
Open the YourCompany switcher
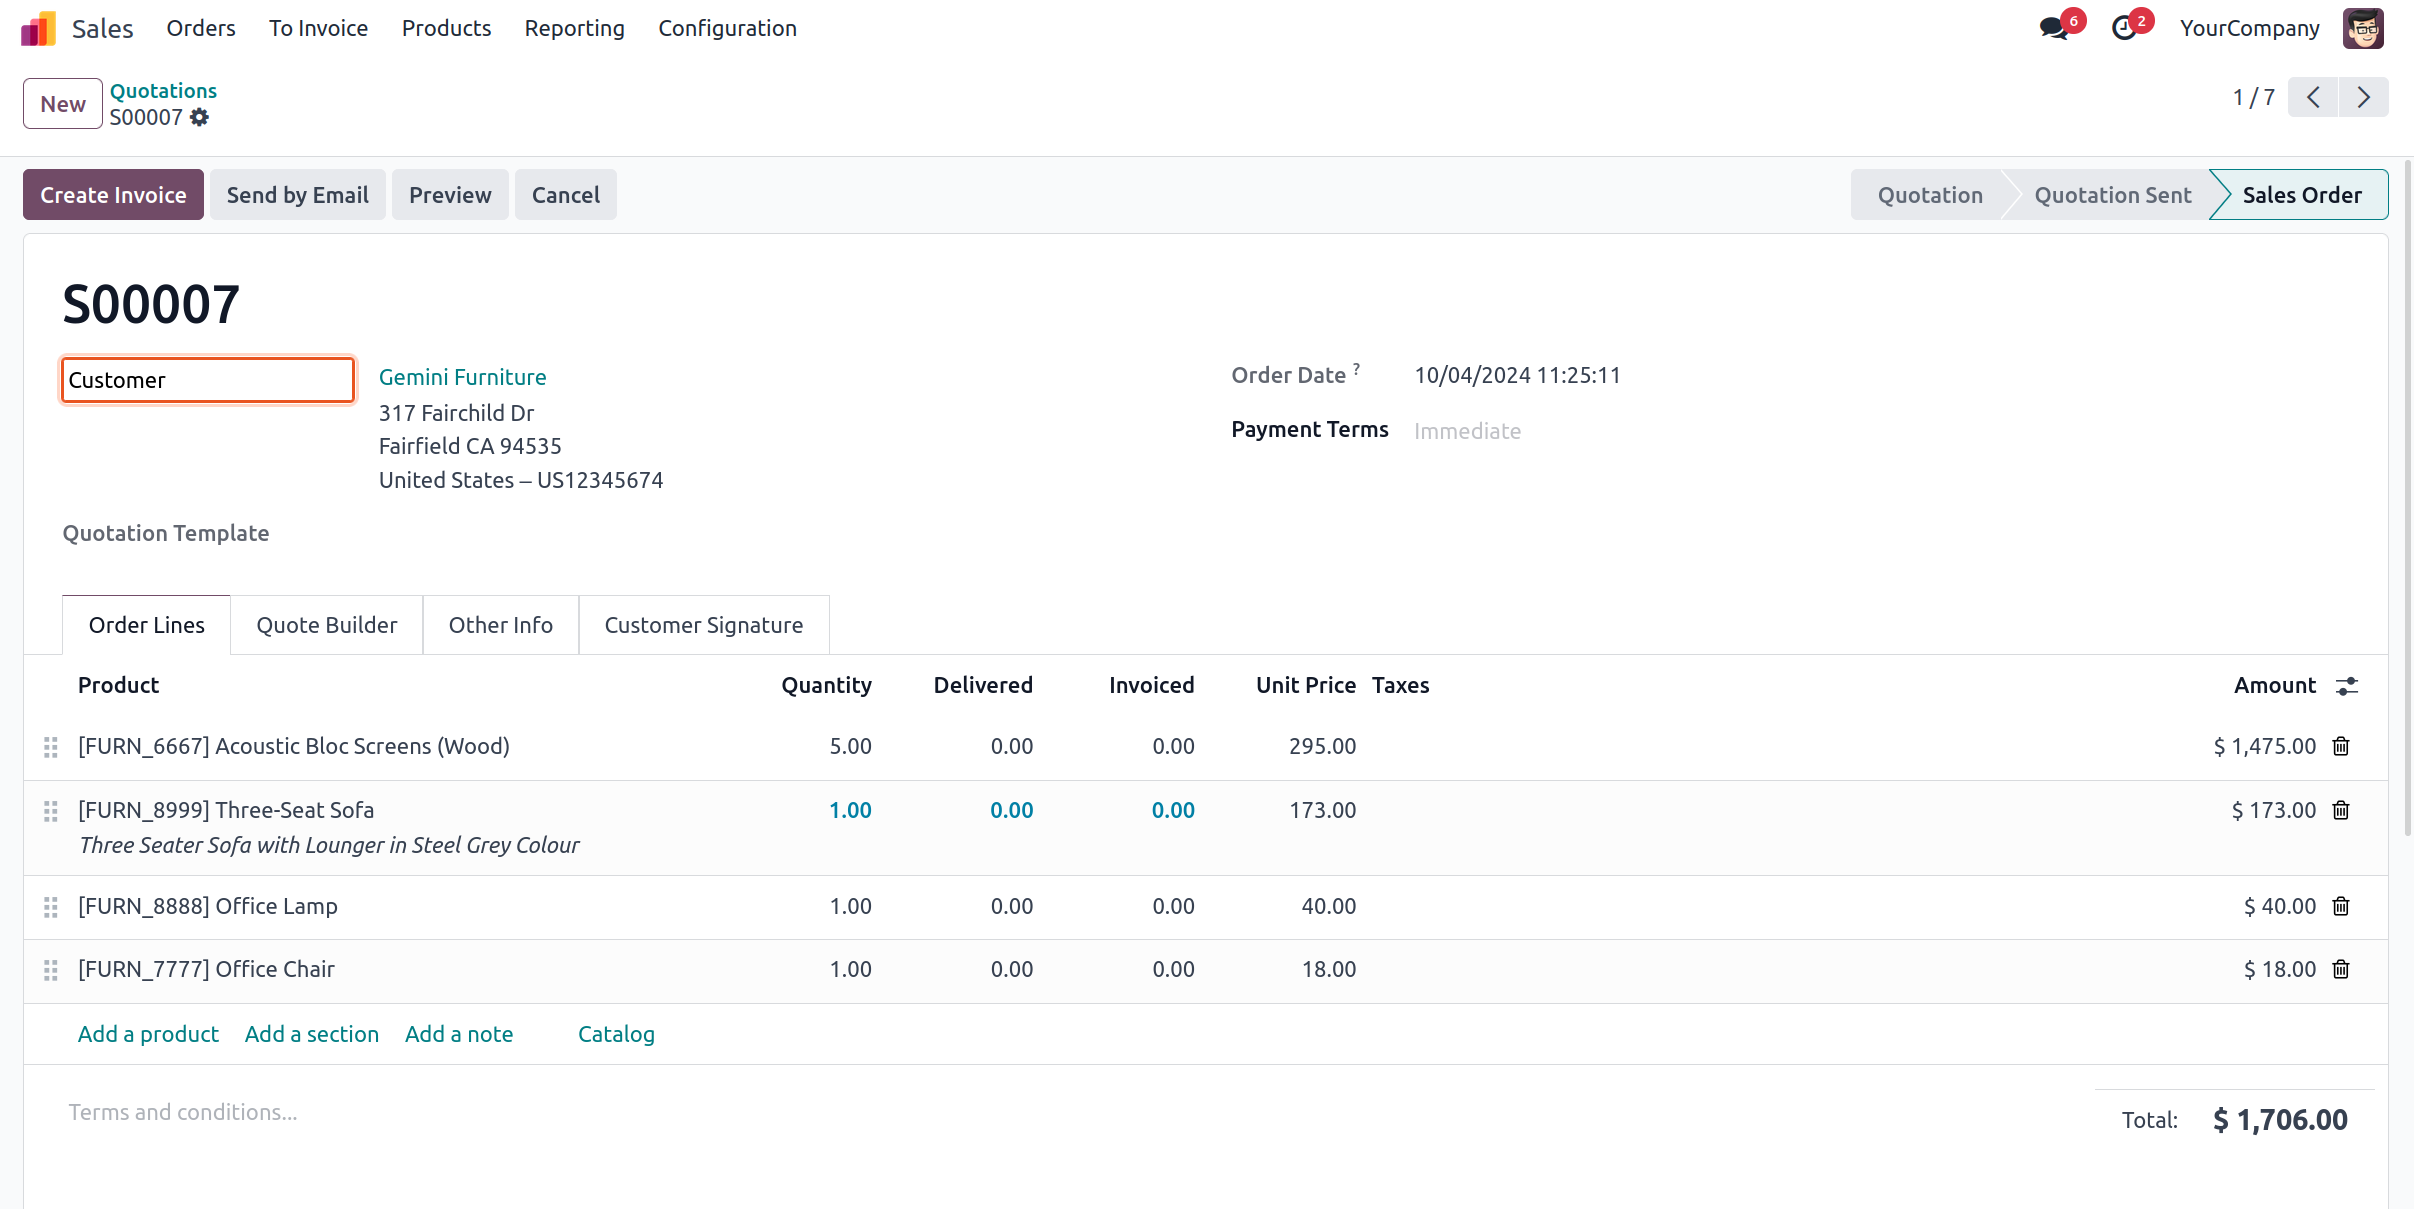(x=2249, y=28)
